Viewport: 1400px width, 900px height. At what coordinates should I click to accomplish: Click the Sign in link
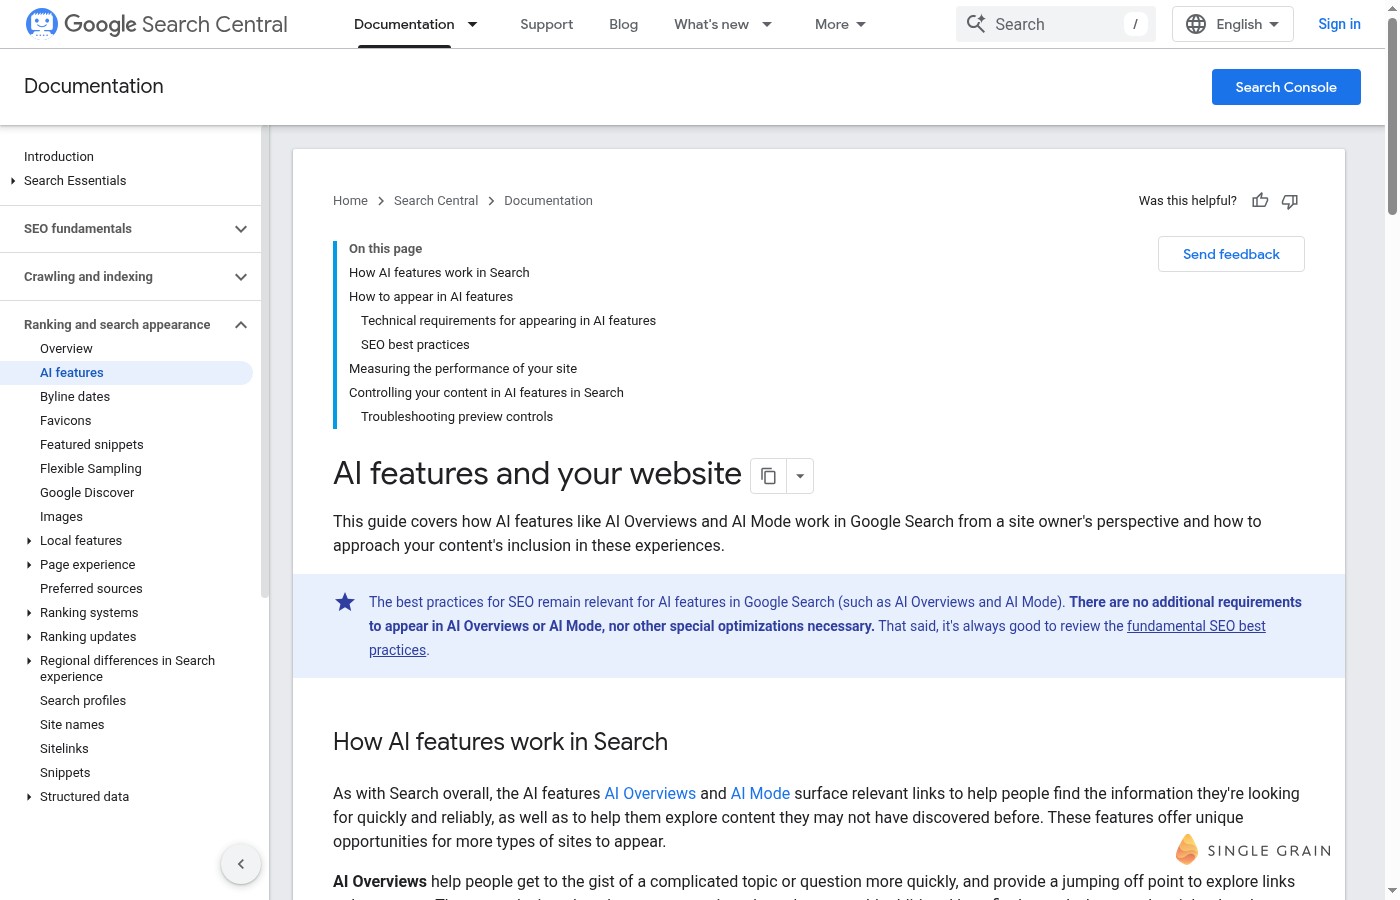click(x=1339, y=24)
